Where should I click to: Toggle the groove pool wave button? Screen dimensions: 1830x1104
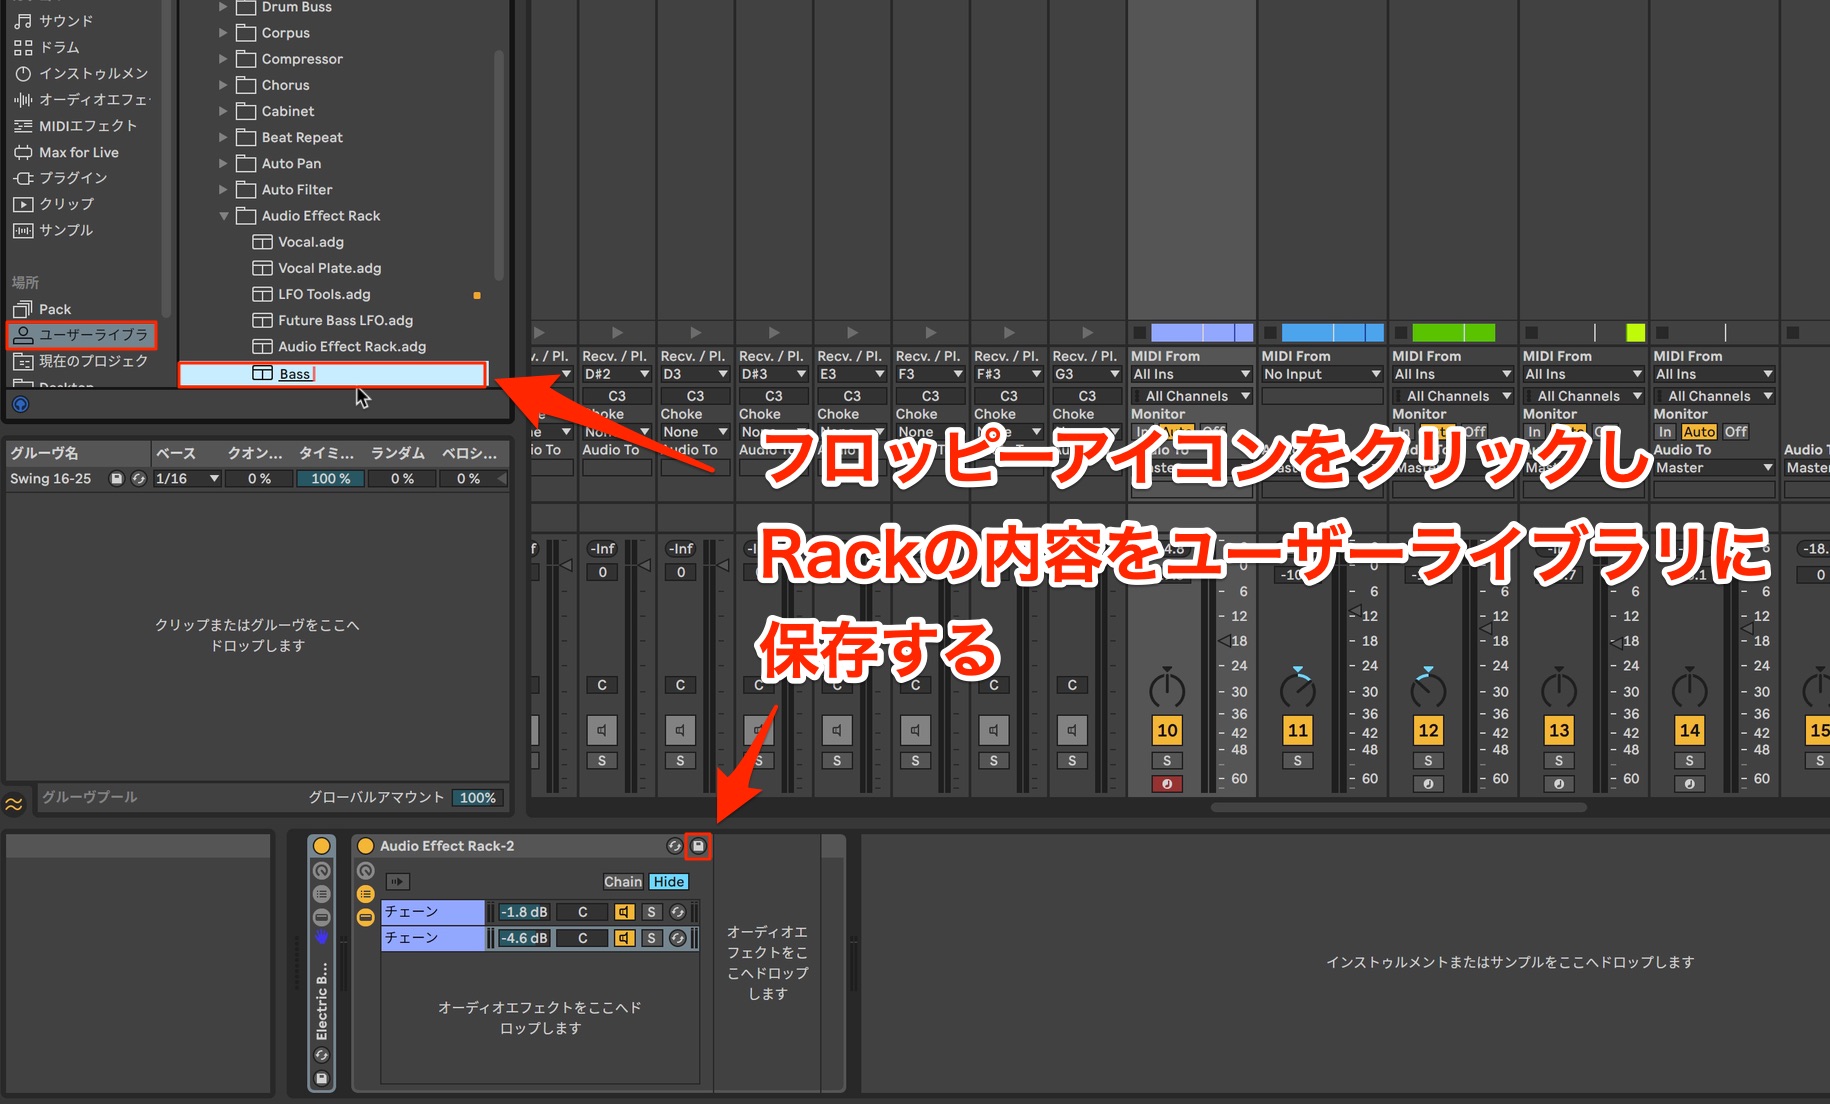tap(14, 804)
